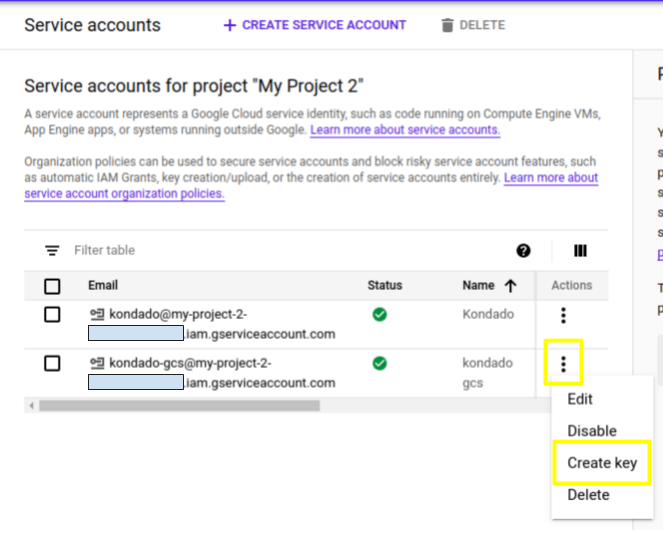Click the filter table icon

52,251
